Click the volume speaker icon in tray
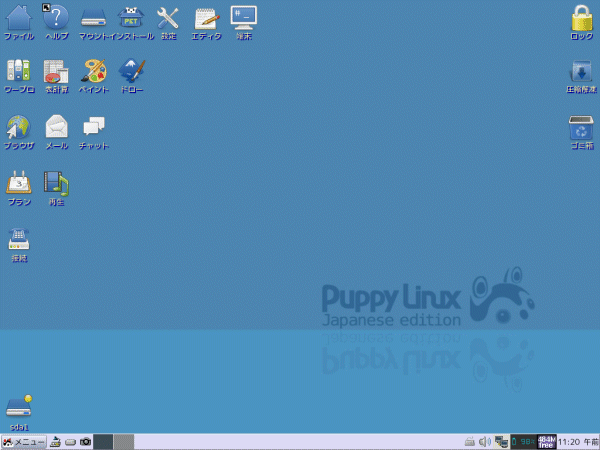 tap(484, 441)
